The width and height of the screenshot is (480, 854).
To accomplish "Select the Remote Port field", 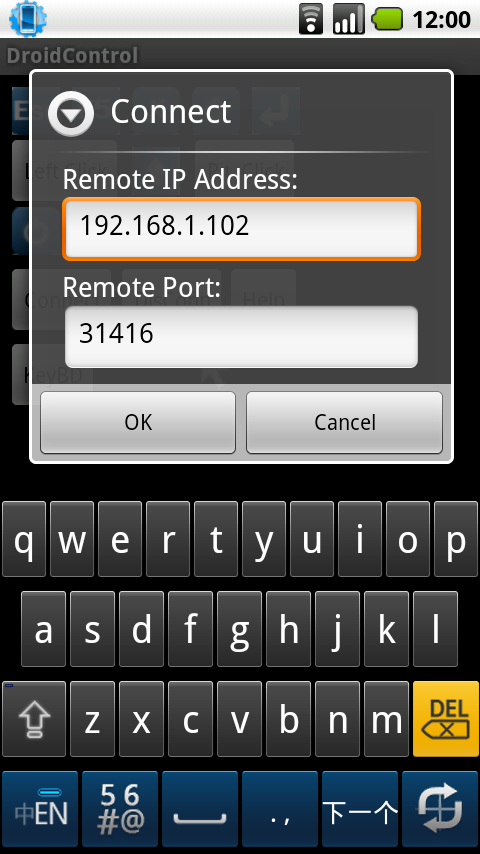I will click(x=241, y=336).
